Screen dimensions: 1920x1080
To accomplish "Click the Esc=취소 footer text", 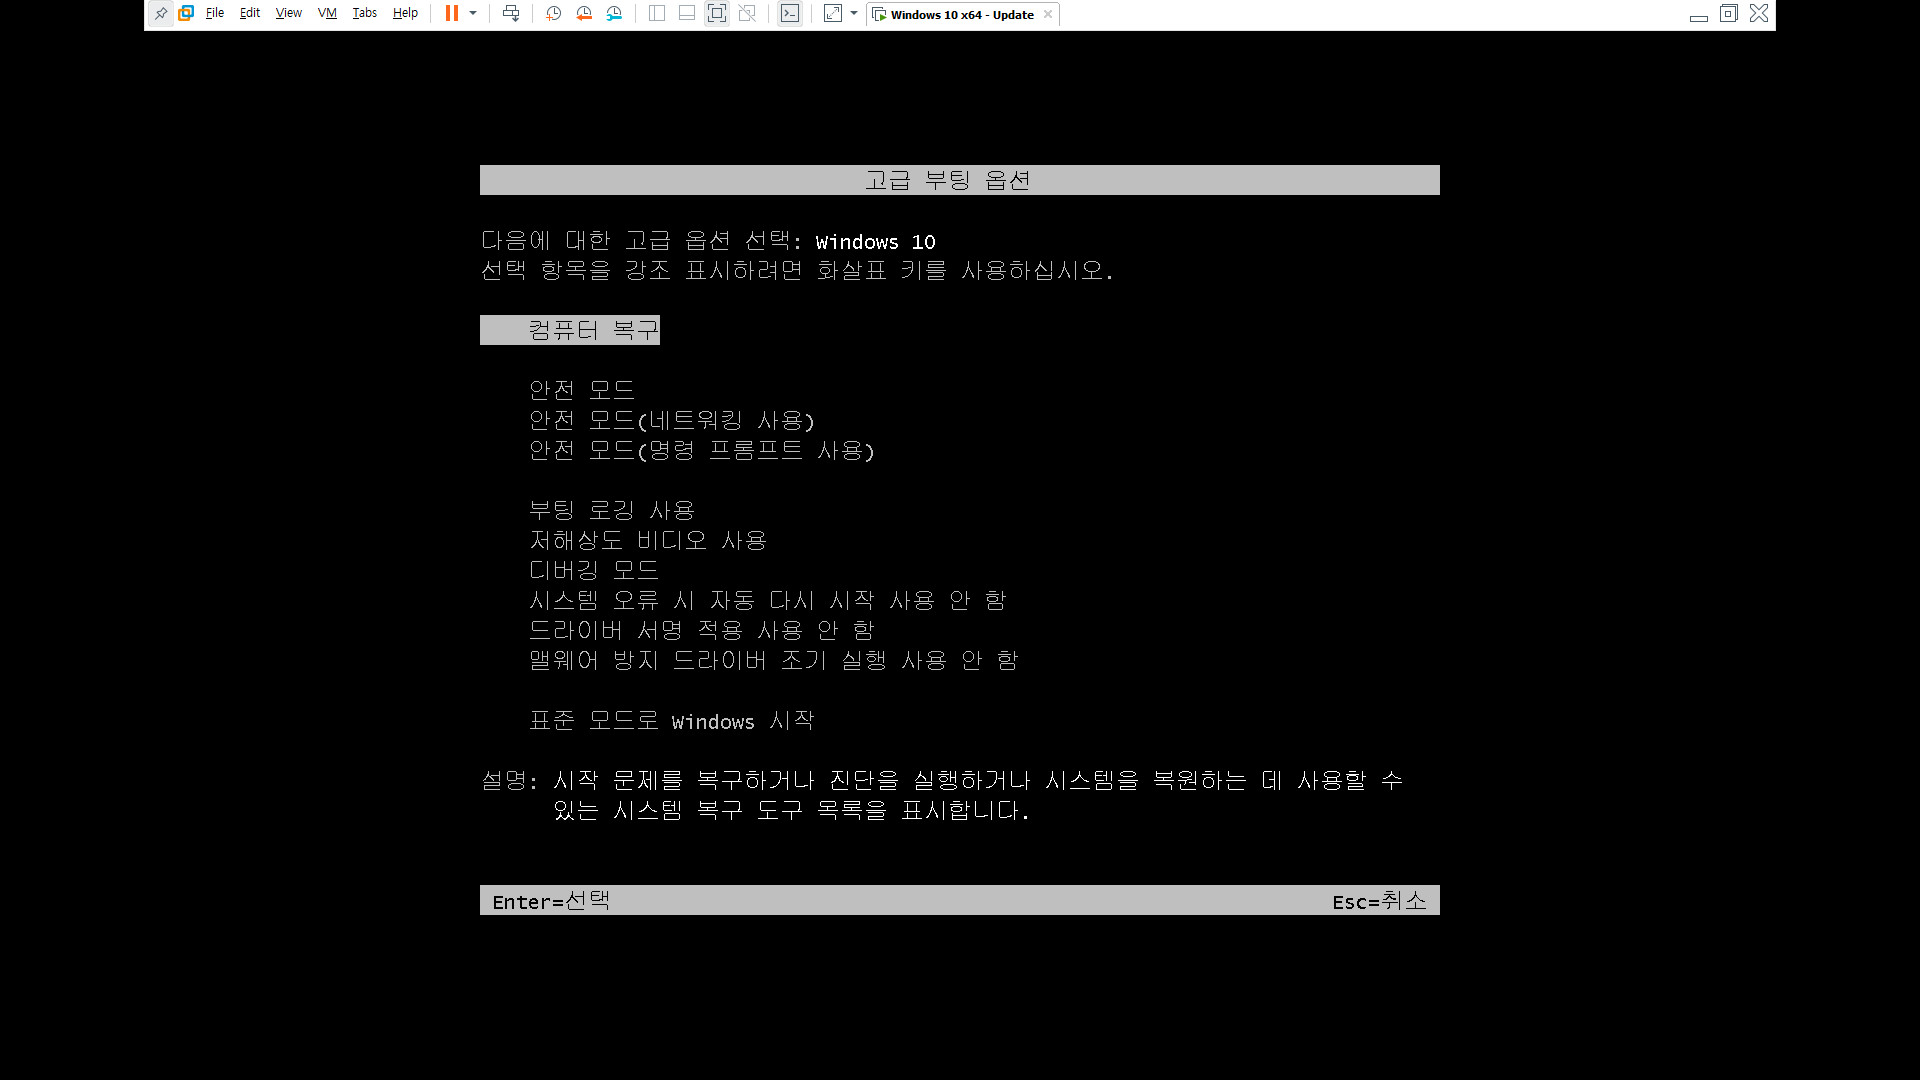I will pyautogui.click(x=1379, y=901).
